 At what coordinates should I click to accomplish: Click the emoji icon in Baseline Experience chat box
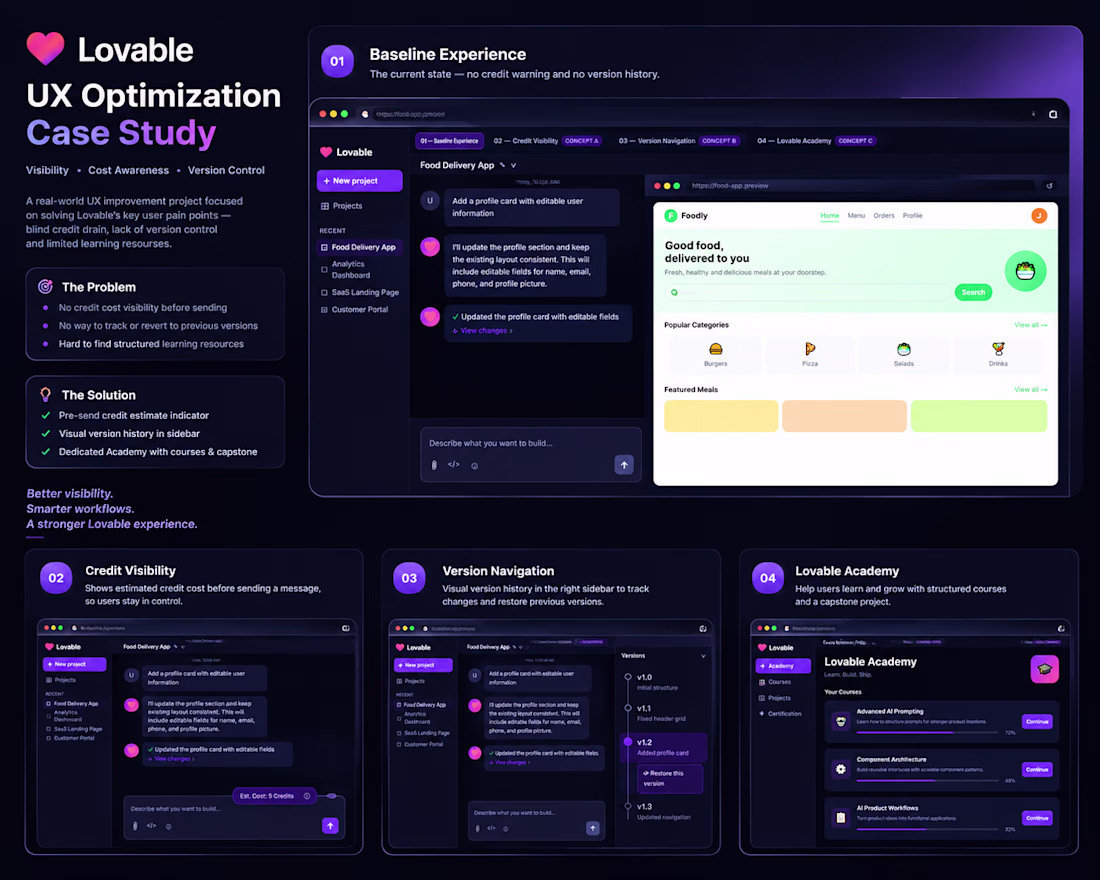475,466
